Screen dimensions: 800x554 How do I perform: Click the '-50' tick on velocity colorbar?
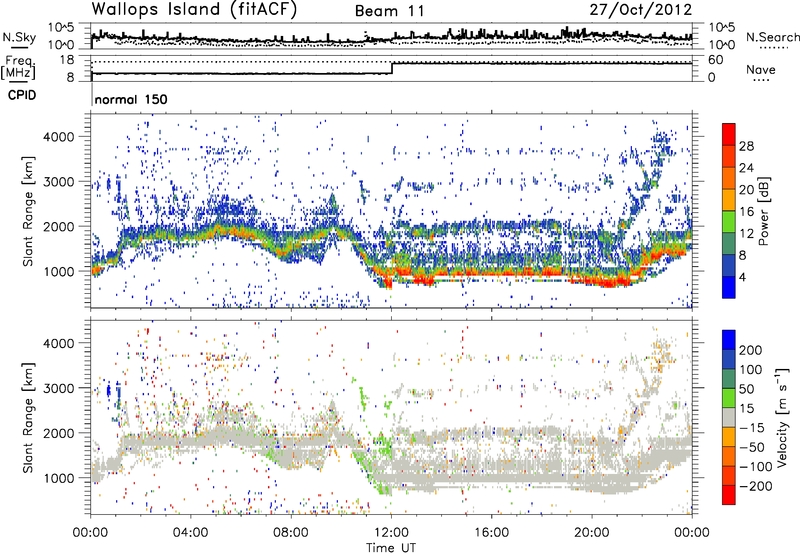[x=752, y=447]
